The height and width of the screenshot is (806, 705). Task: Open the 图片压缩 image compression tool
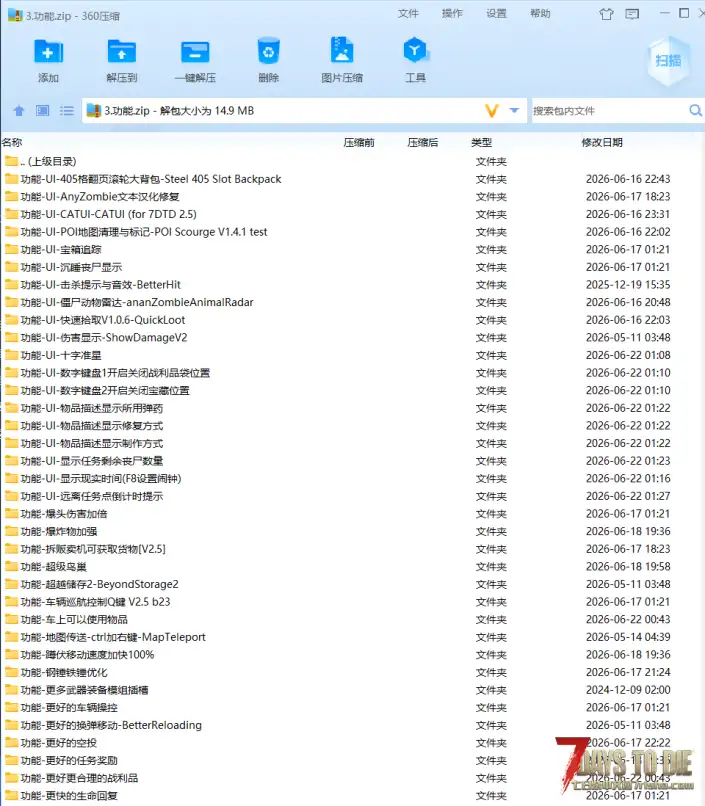342,50
